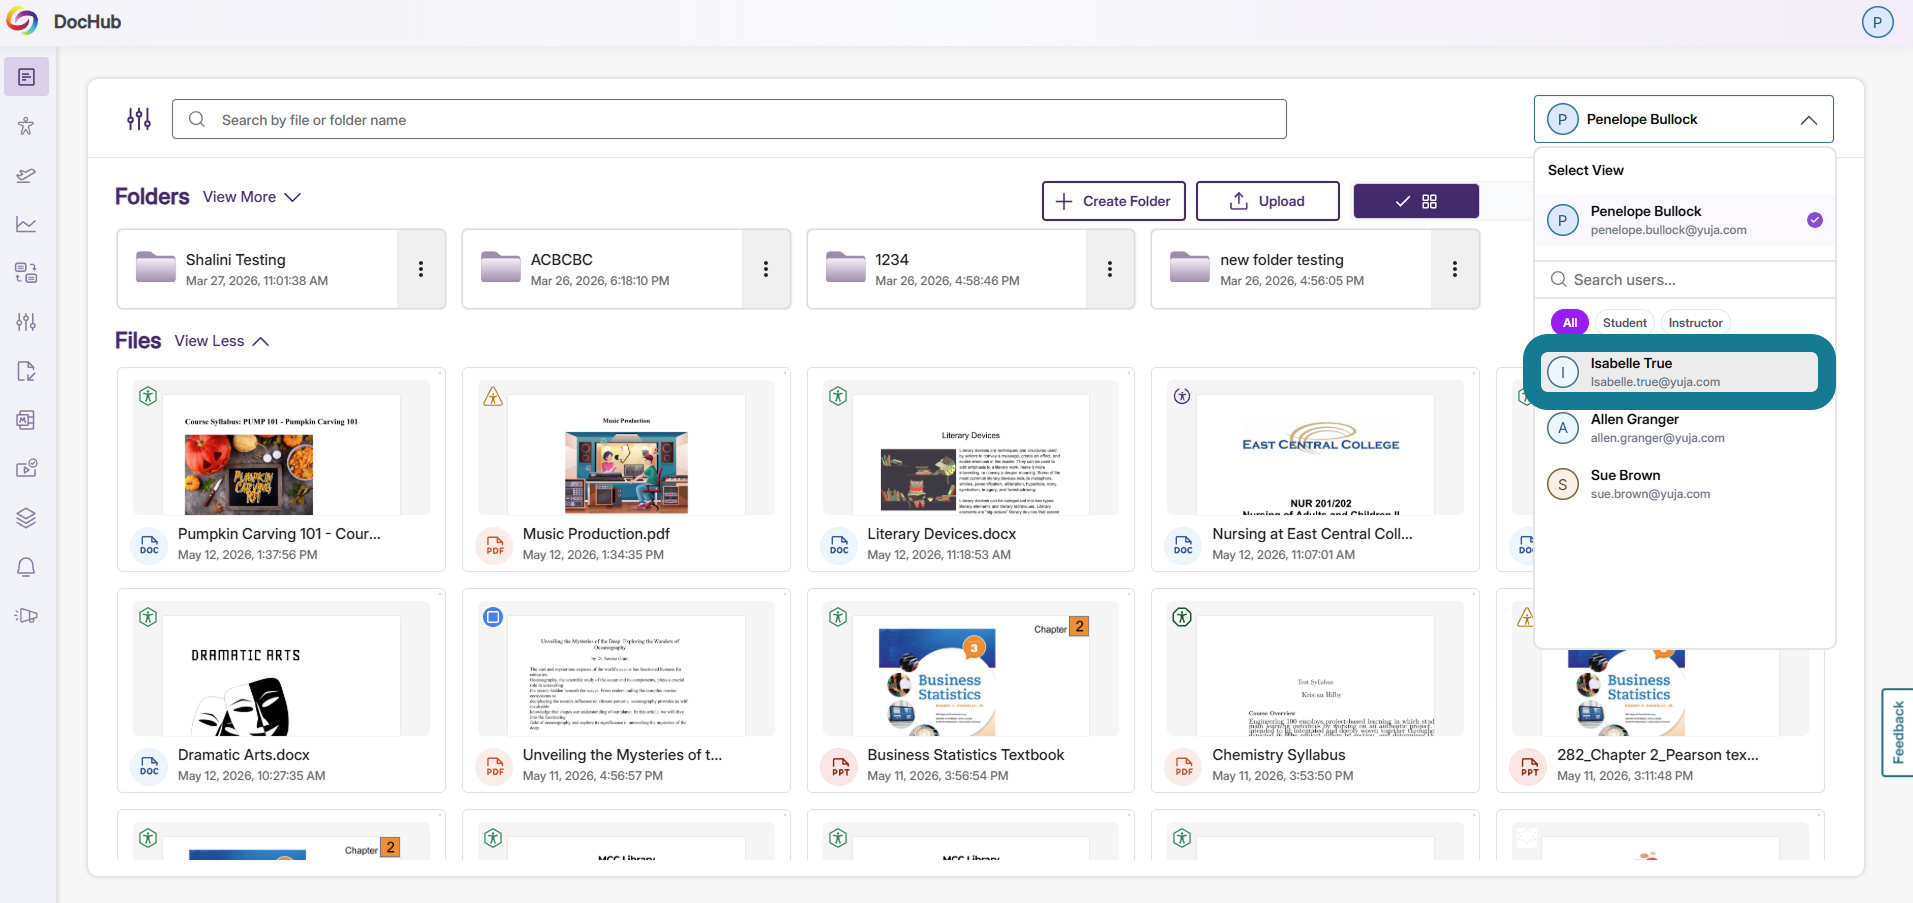Image resolution: width=1913 pixels, height=903 pixels.
Task: Uncheck the selected Unveiling the Mysteries file
Action: click(x=493, y=617)
